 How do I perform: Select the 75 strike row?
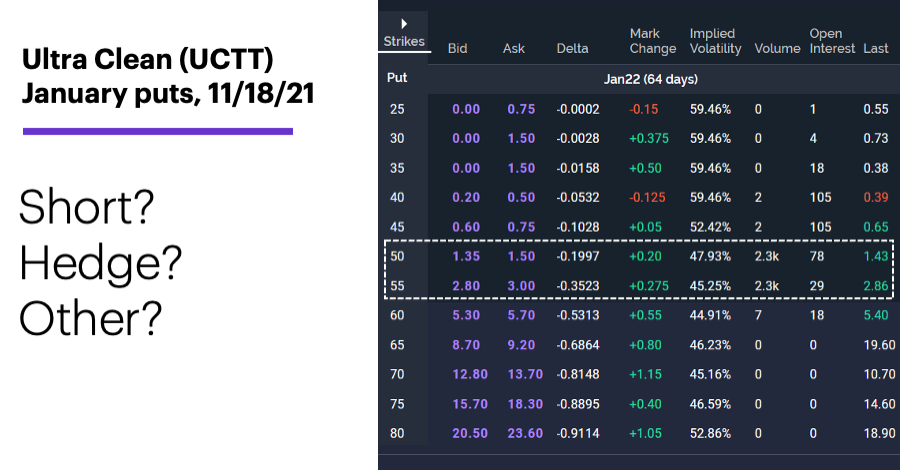[x=639, y=404]
